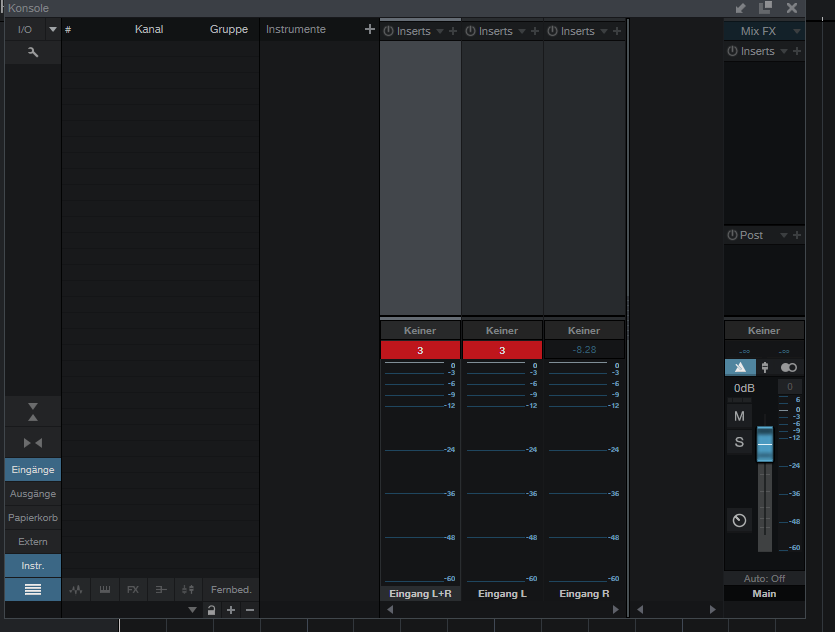Click the audio track filter waveform icon
835x632 pixels.
pos(76,590)
